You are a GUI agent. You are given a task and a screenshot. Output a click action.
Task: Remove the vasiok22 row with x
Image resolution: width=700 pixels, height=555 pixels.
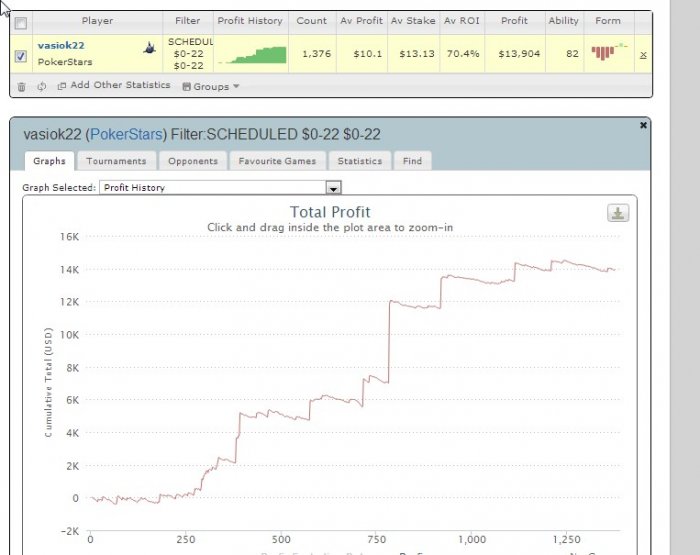point(643,55)
